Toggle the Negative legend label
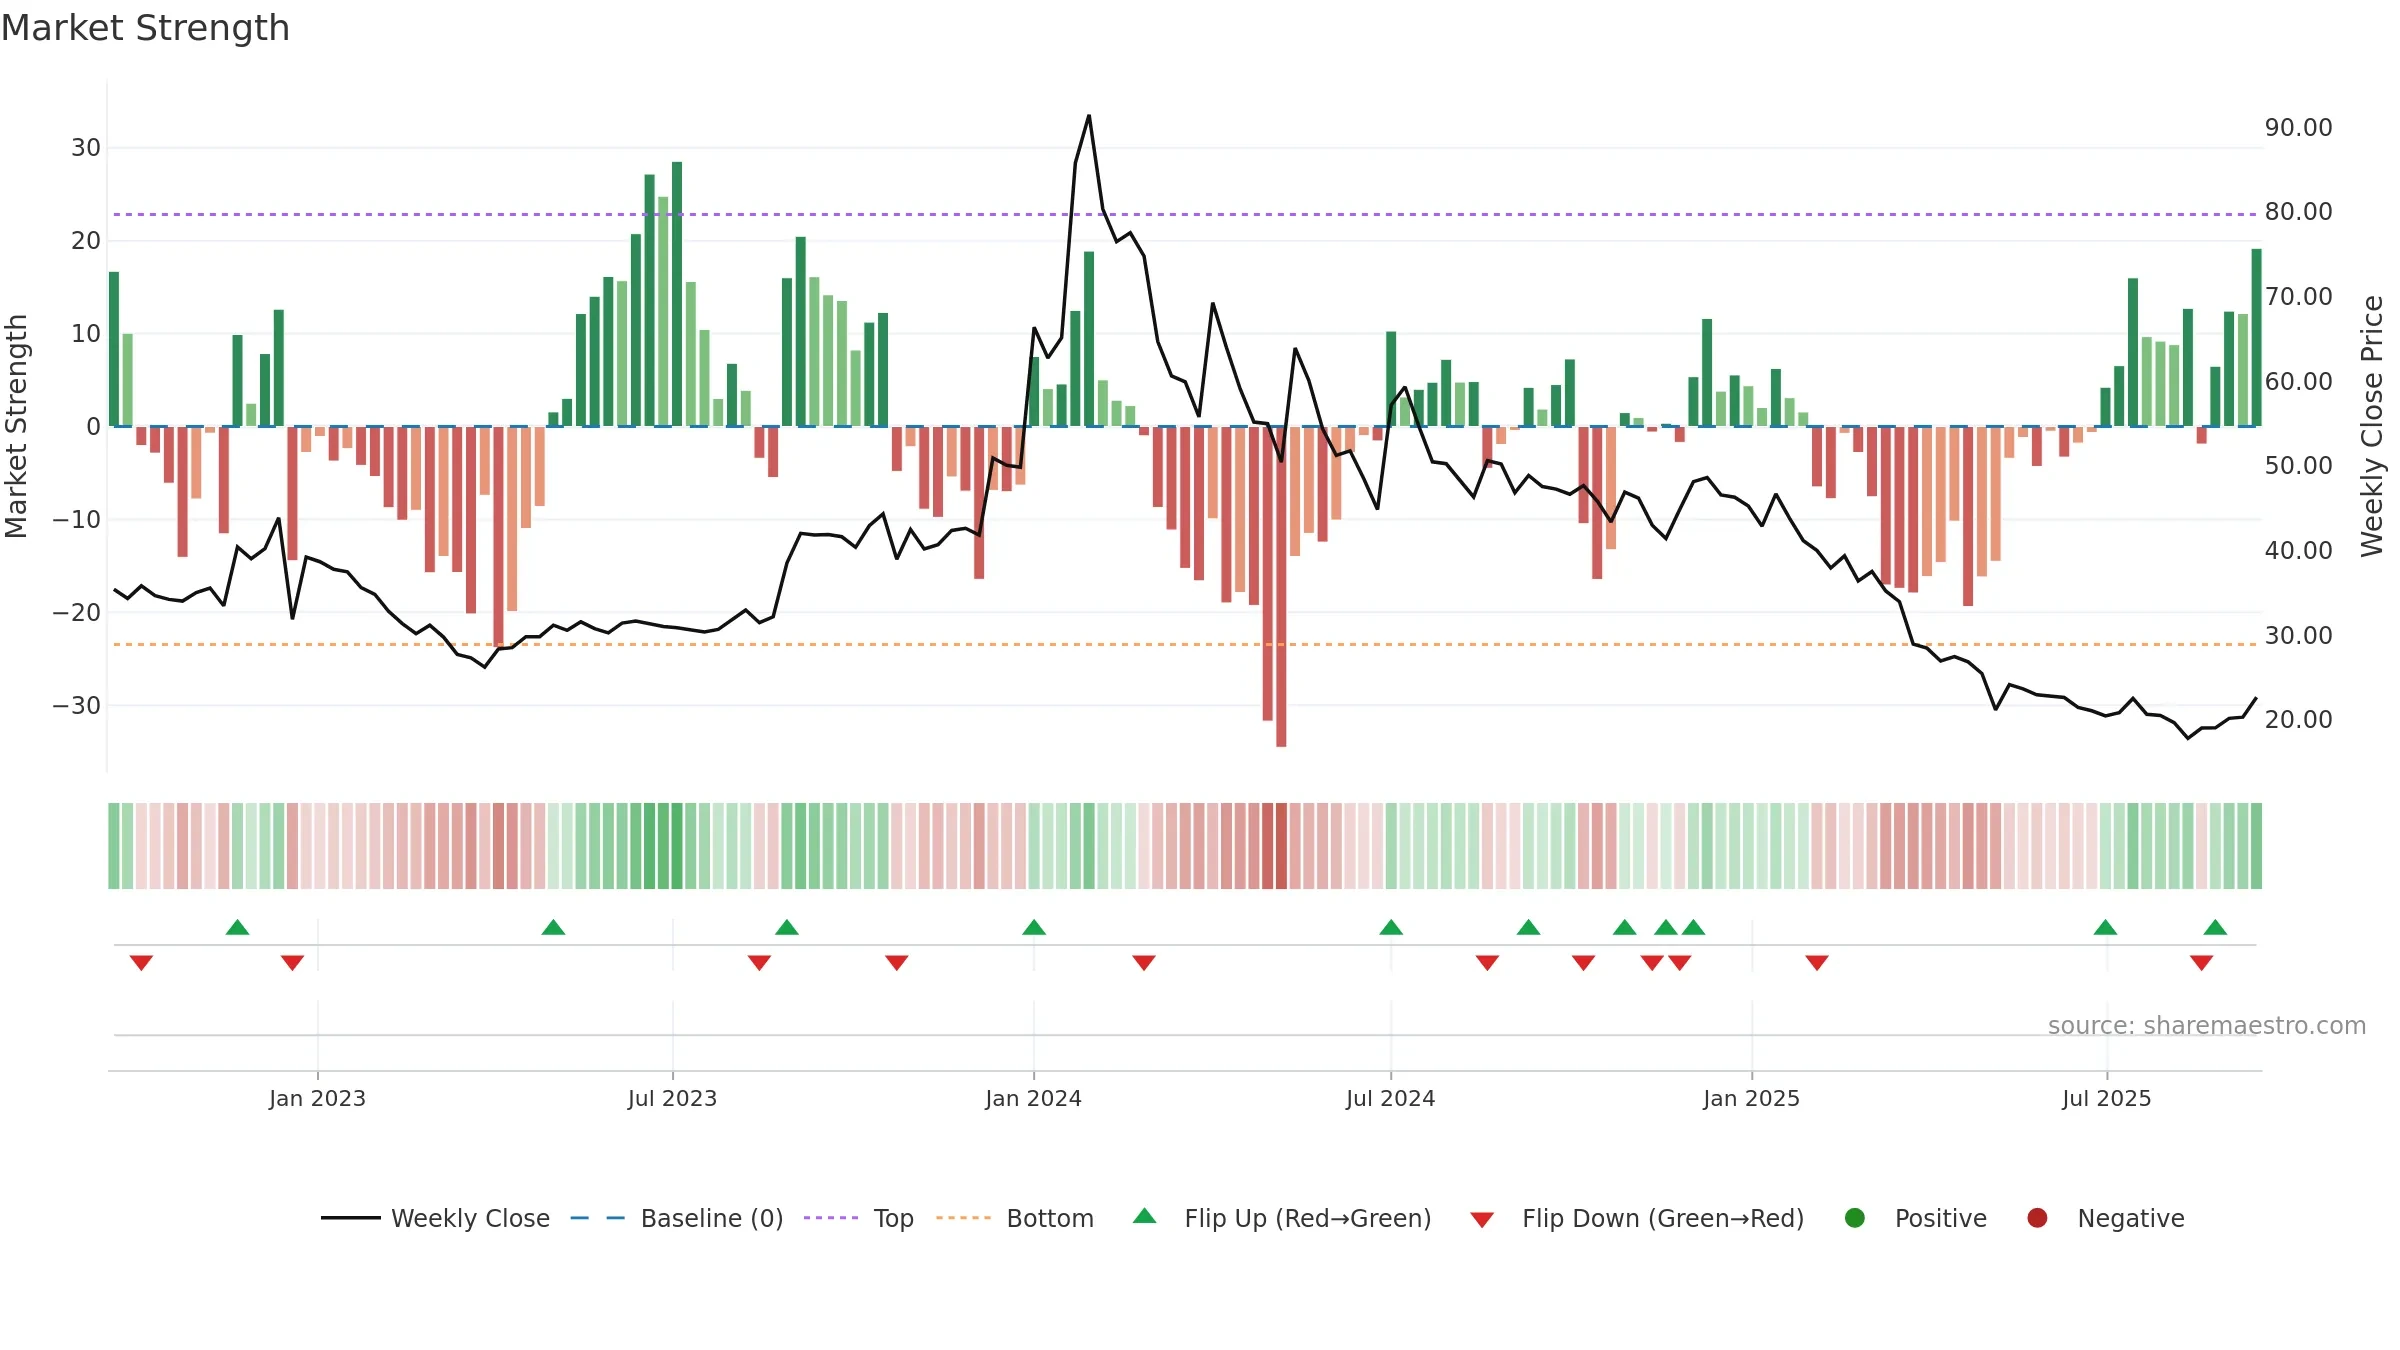 [2131, 1218]
